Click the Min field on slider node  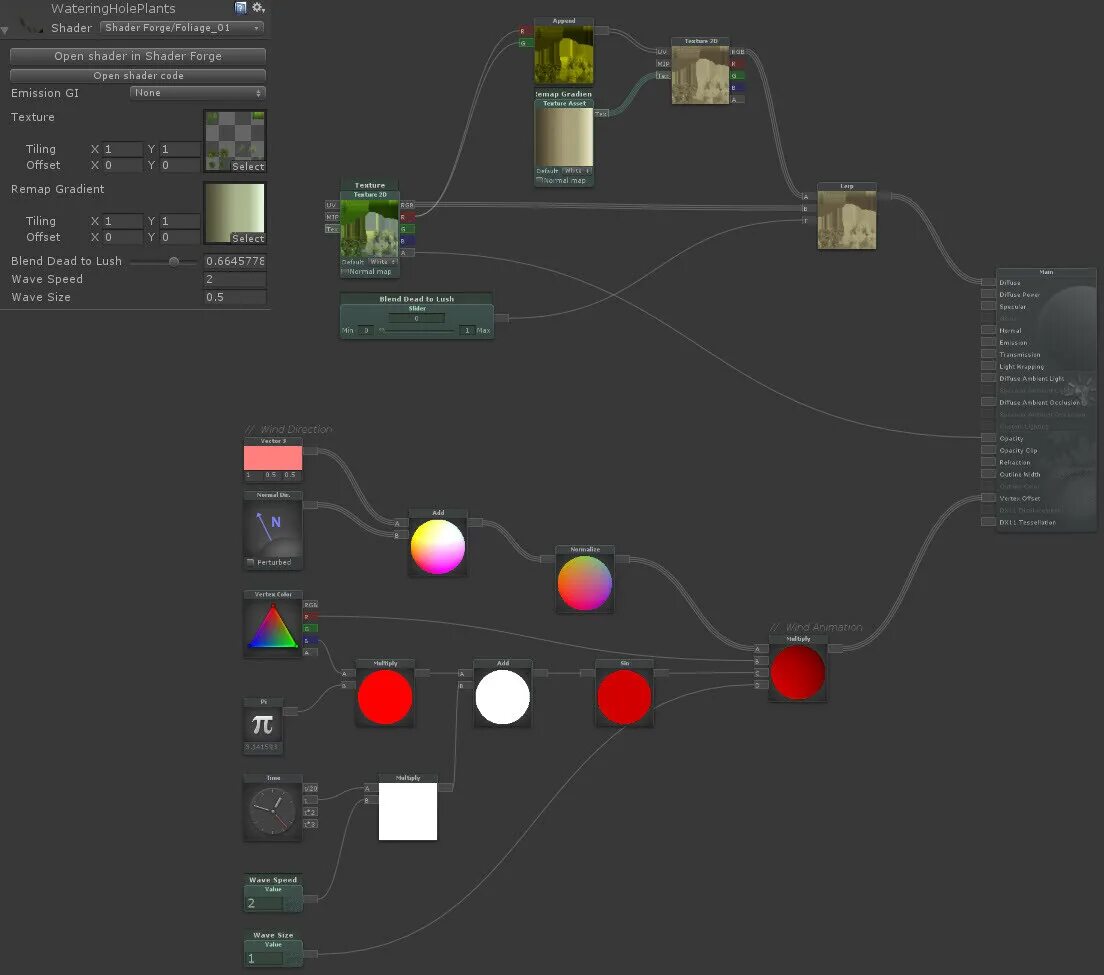[x=365, y=330]
